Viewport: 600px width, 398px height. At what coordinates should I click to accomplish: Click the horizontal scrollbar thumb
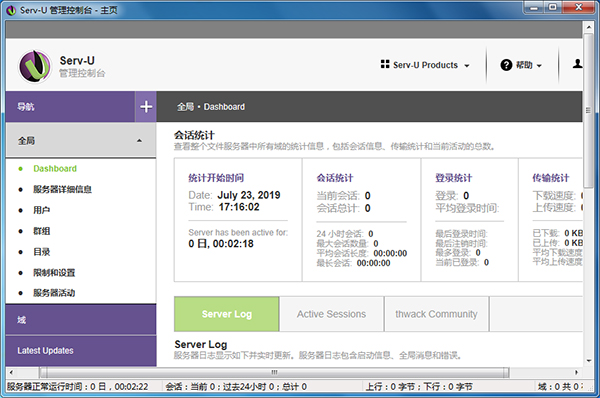pos(274,372)
